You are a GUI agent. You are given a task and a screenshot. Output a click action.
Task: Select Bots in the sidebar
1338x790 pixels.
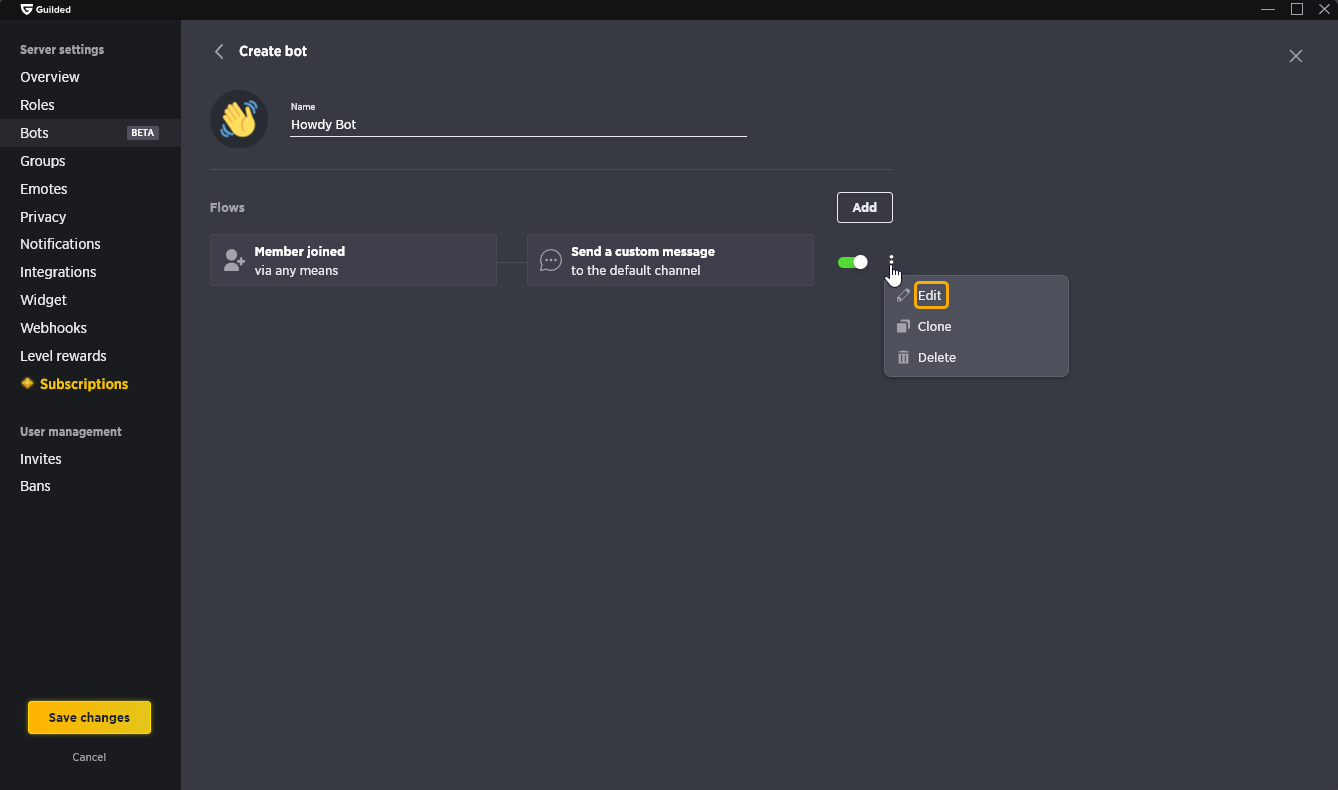point(90,133)
